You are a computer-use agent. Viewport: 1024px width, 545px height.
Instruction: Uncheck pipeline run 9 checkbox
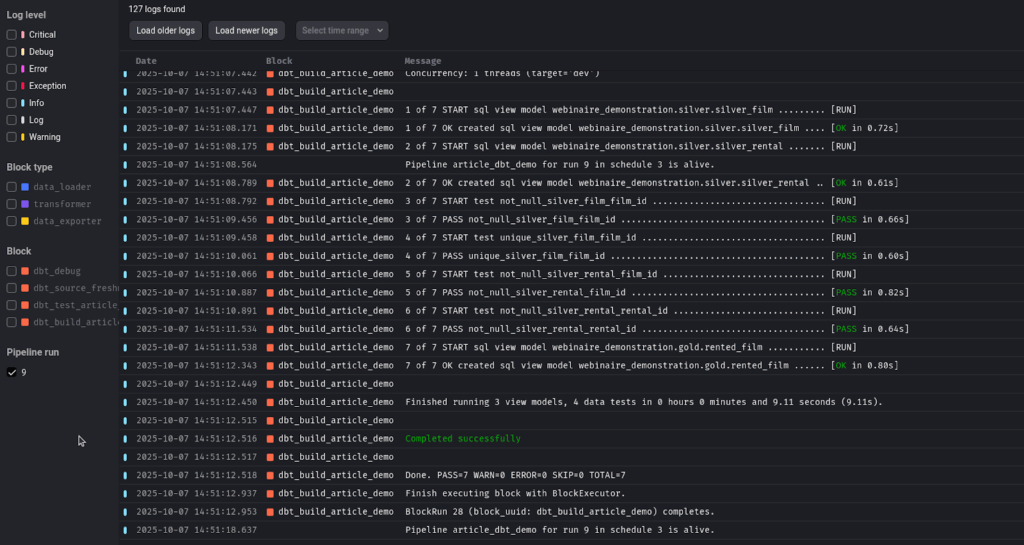[12, 372]
